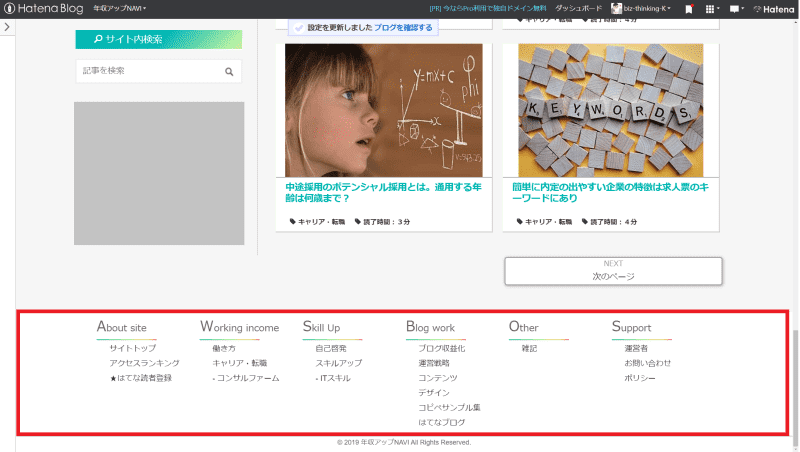Click the PR Pro domain promotion link
Viewport: 800px width, 452px height.
click(488, 9)
